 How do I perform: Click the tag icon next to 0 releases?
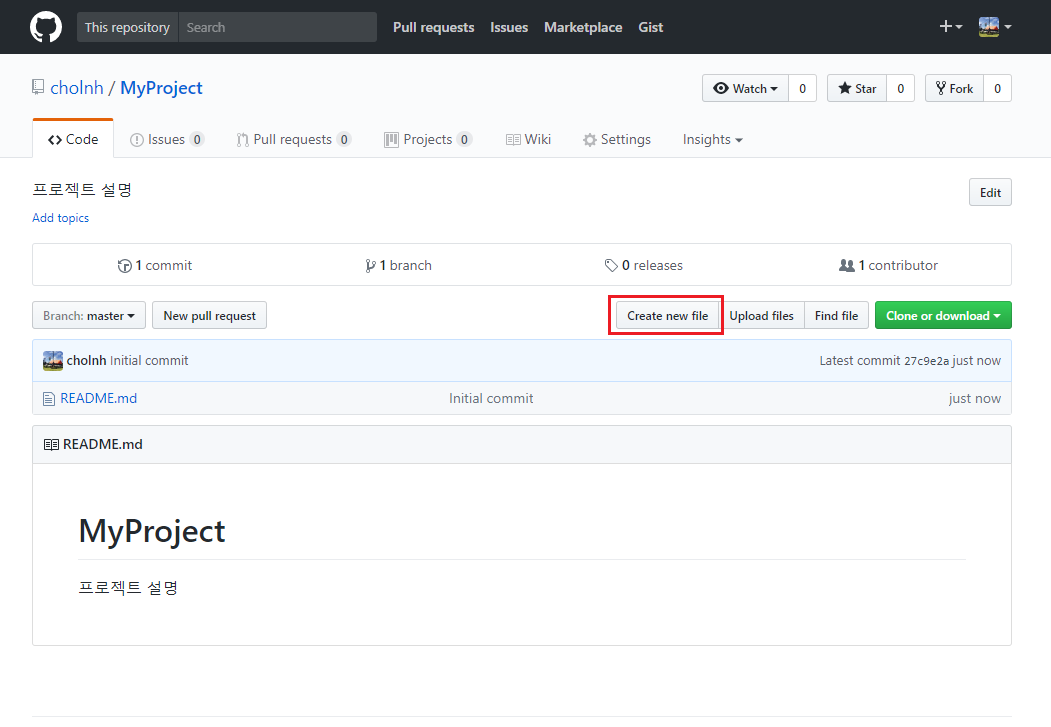[x=611, y=266]
